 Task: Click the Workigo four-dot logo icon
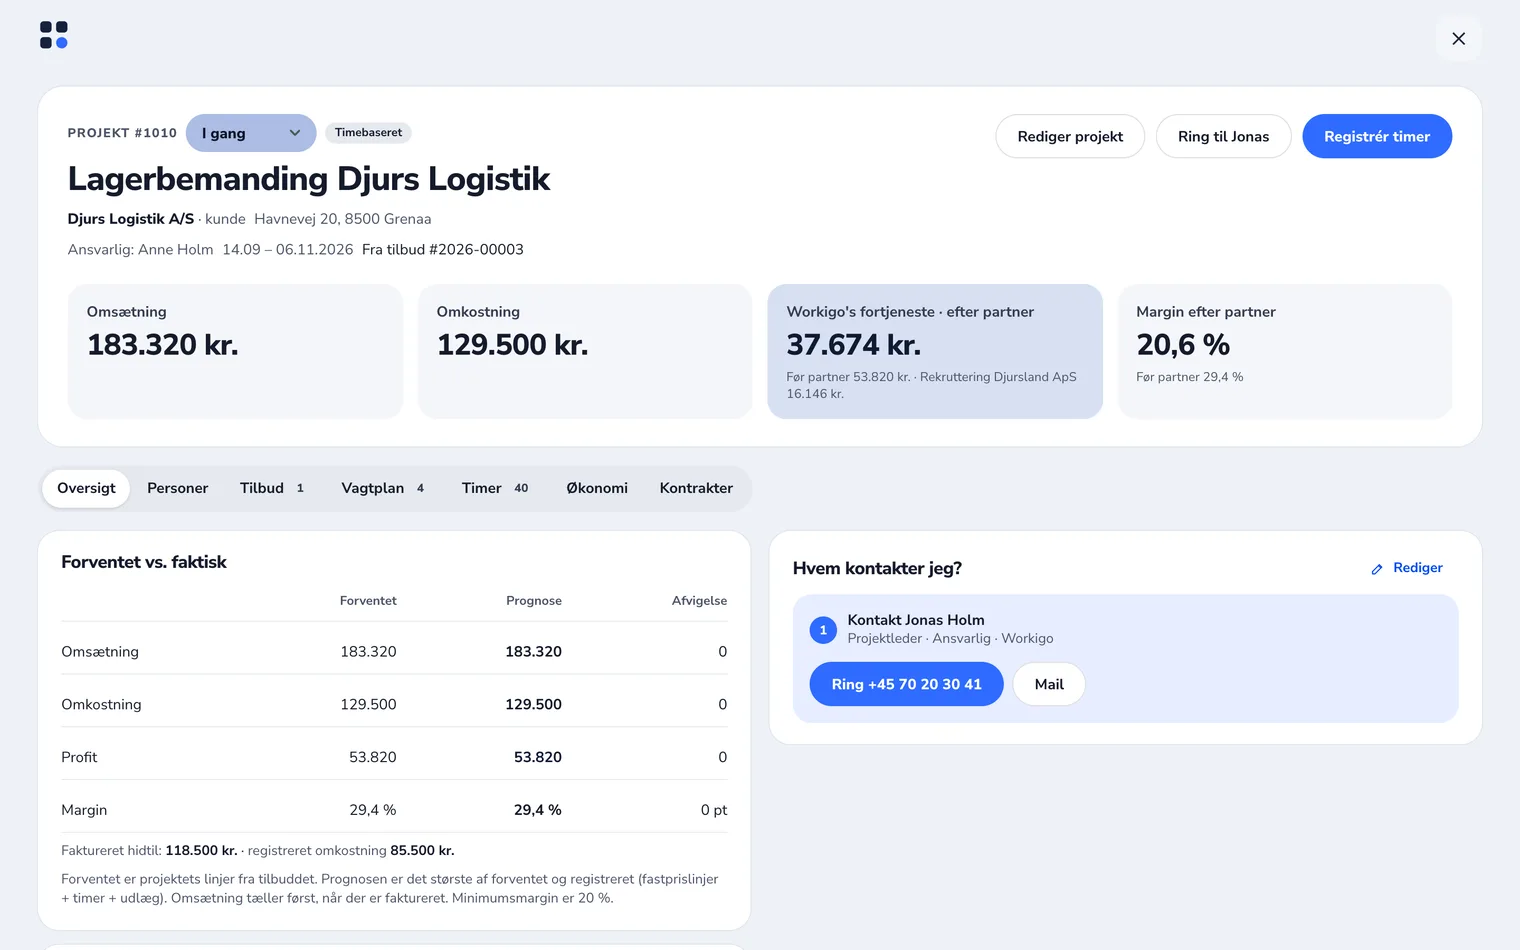coord(54,35)
